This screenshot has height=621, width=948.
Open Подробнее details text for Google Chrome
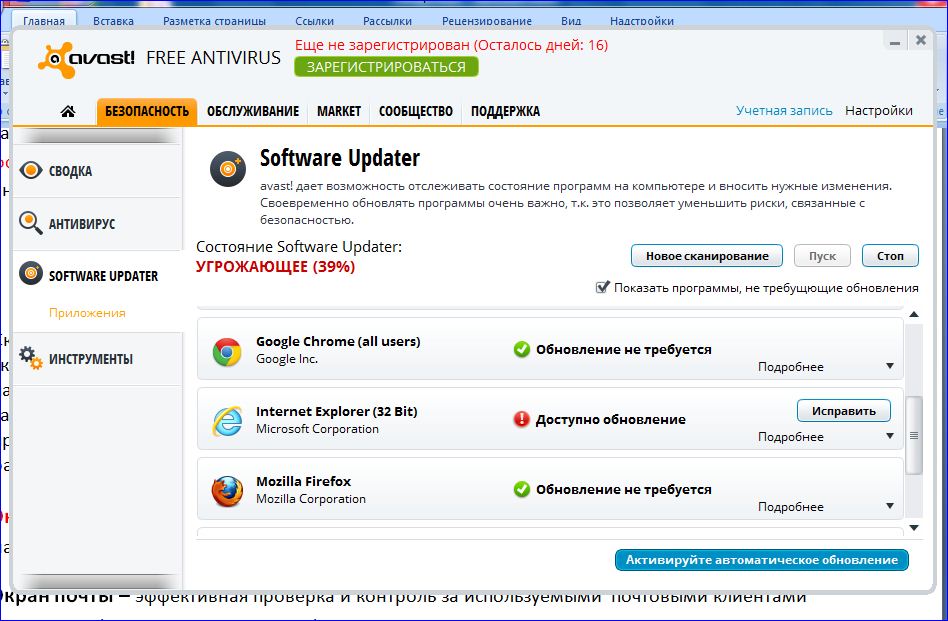(x=791, y=367)
